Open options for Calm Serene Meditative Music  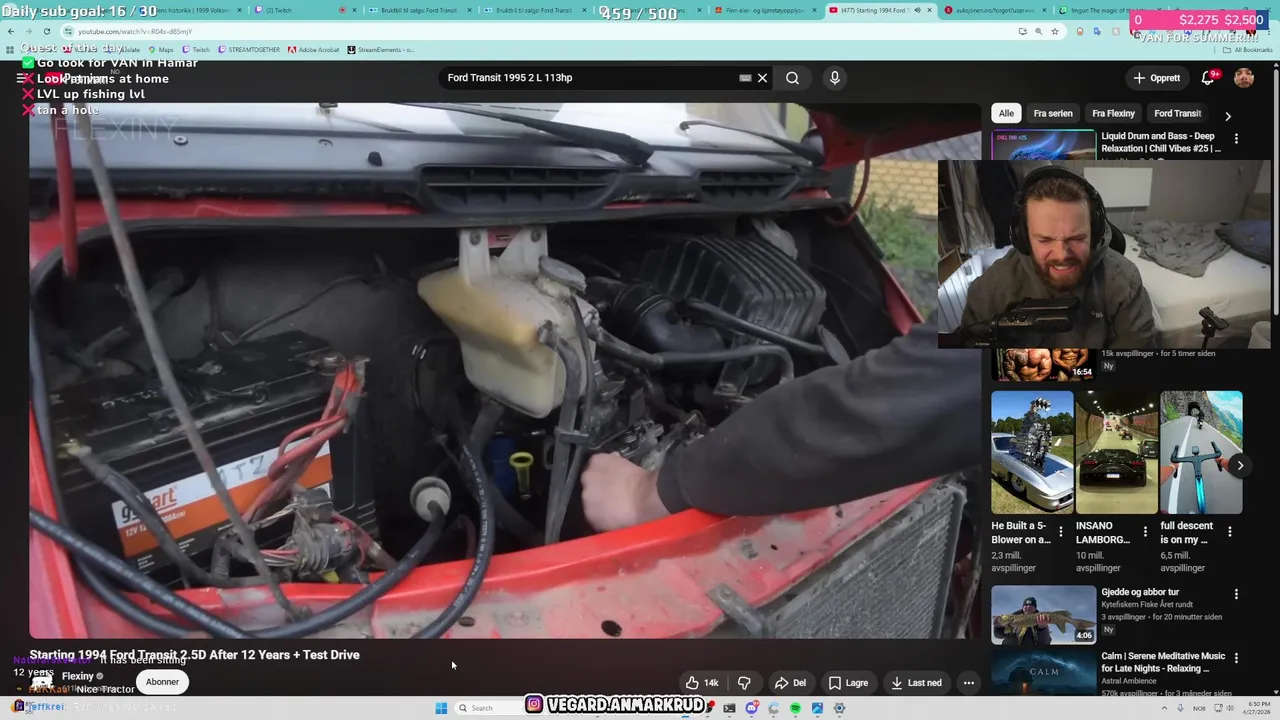click(1236, 658)
